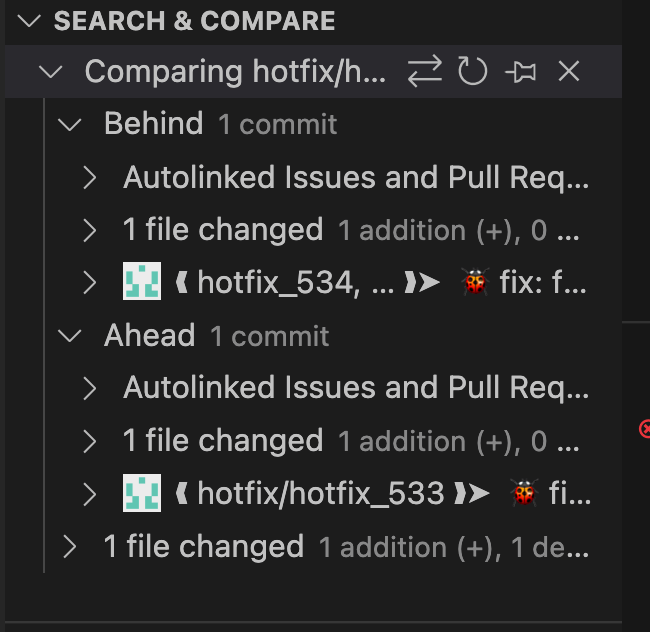Swap the comparison direction icon
Image resolution: width=650 pixels, height=632 pixels.
point(425,72)
